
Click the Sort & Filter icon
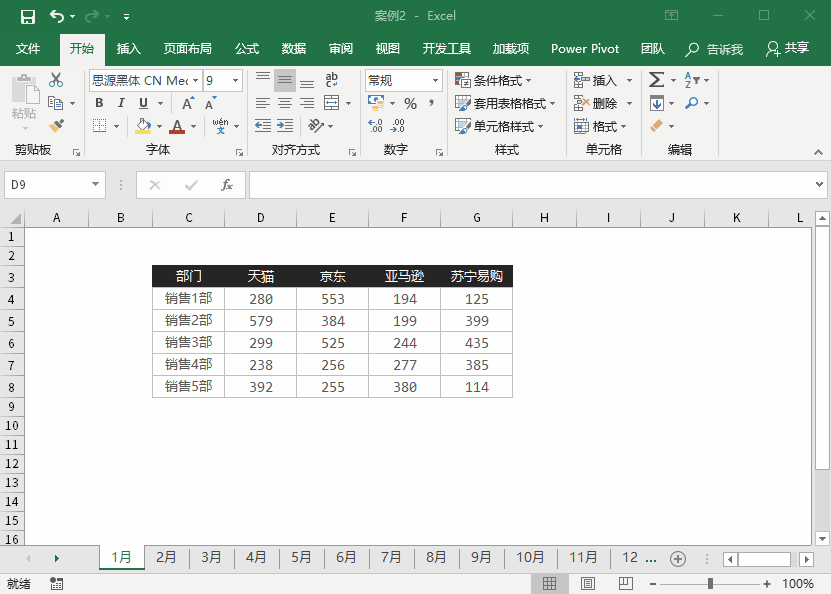(x=692, y=80)
